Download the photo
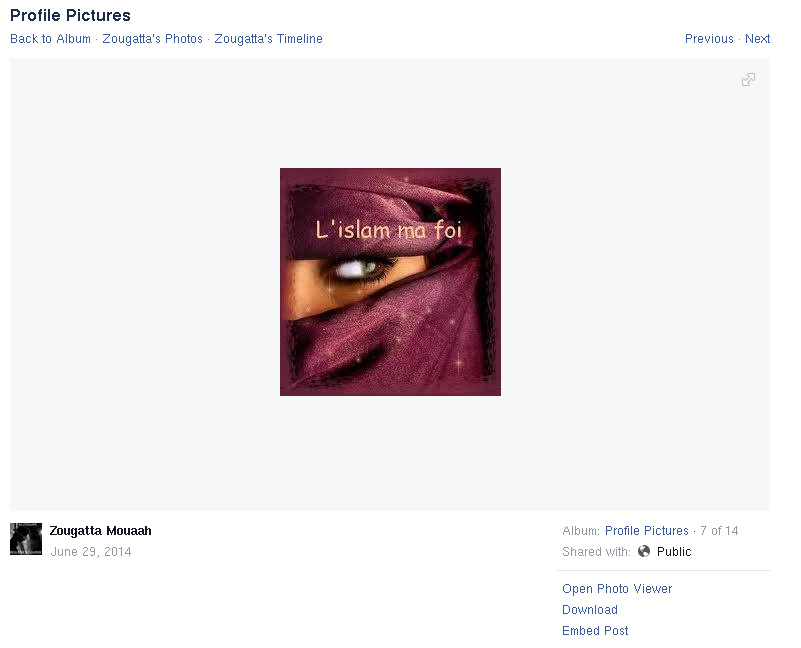801x648 pixels. [x=590, y=610]
